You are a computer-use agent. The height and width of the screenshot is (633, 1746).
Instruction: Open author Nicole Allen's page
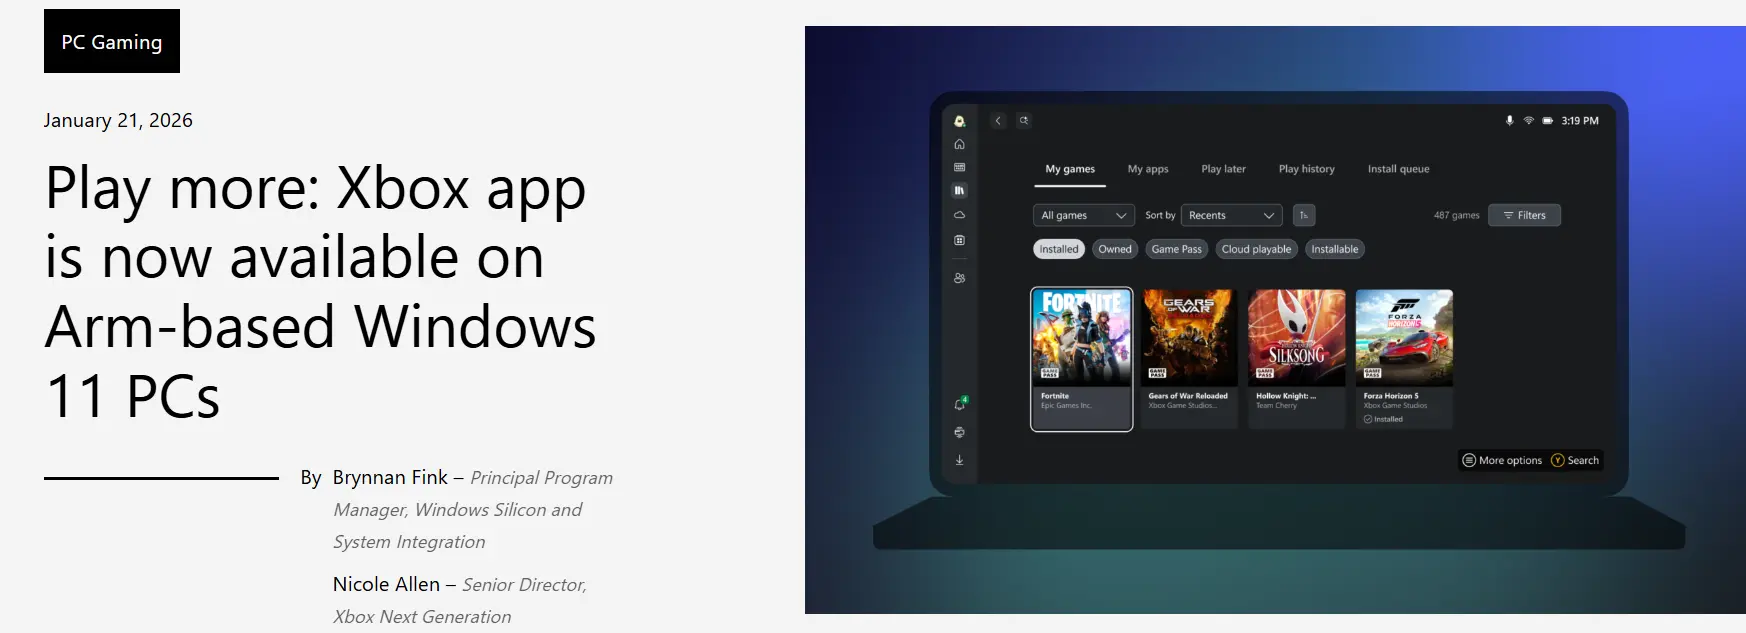click(386, 584)
